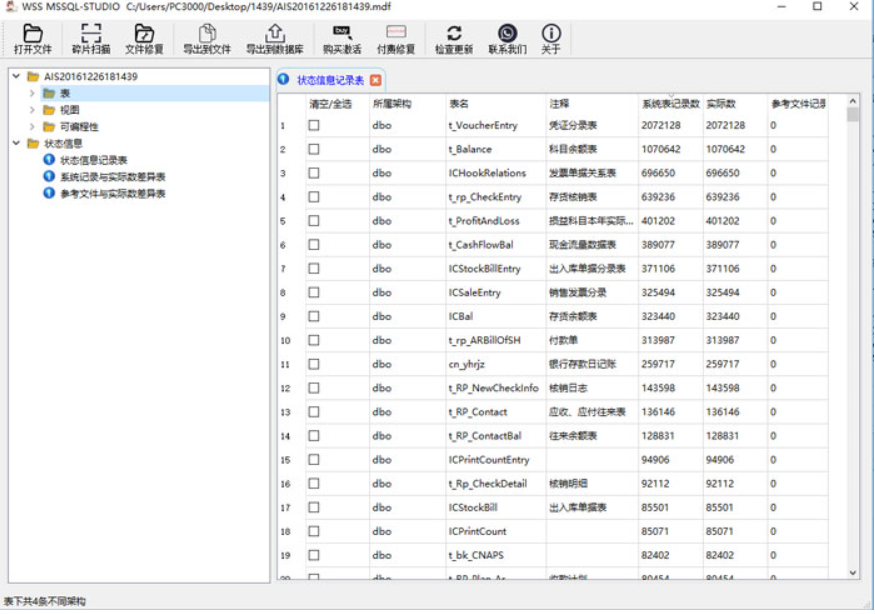Check the checkbox for t_VoucherEntry row
The height and width of the screenshot is (614, 875).
point(314,125)
